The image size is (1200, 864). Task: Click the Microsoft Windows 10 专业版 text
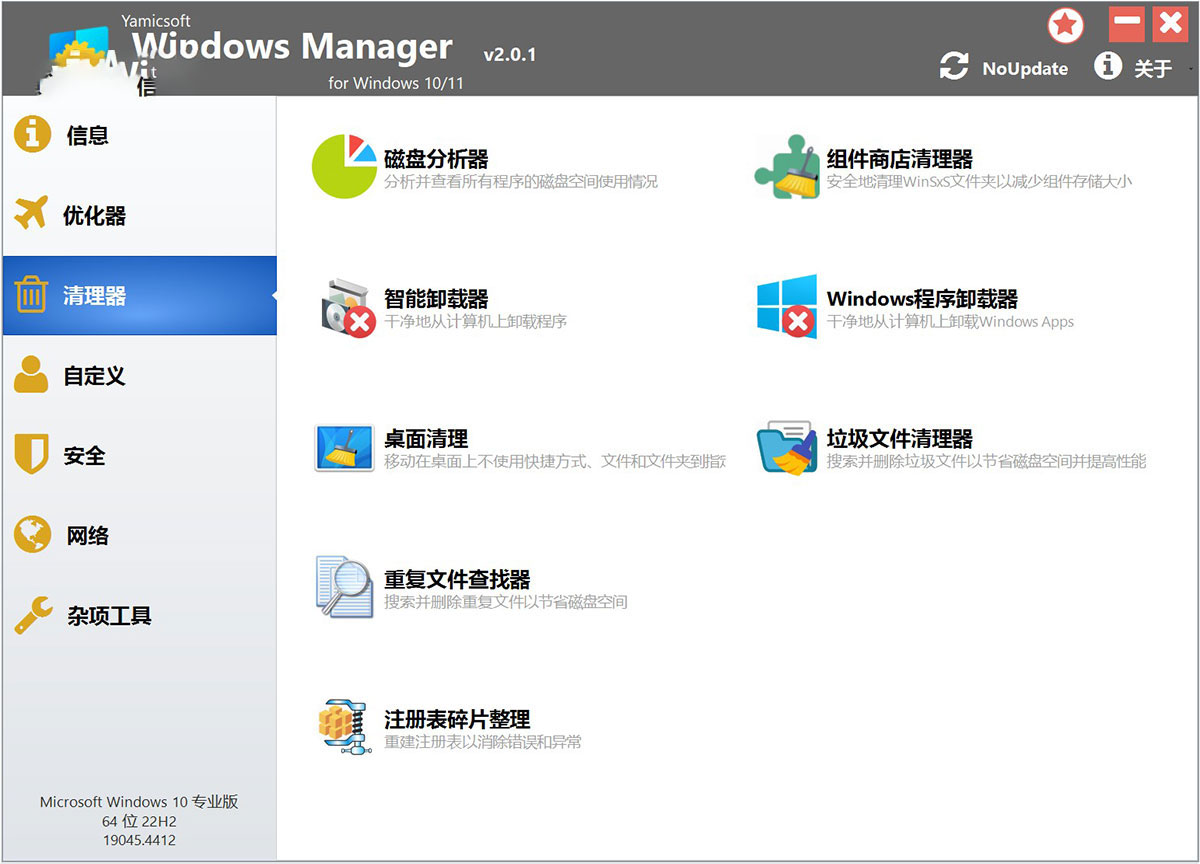coord(139,802)
